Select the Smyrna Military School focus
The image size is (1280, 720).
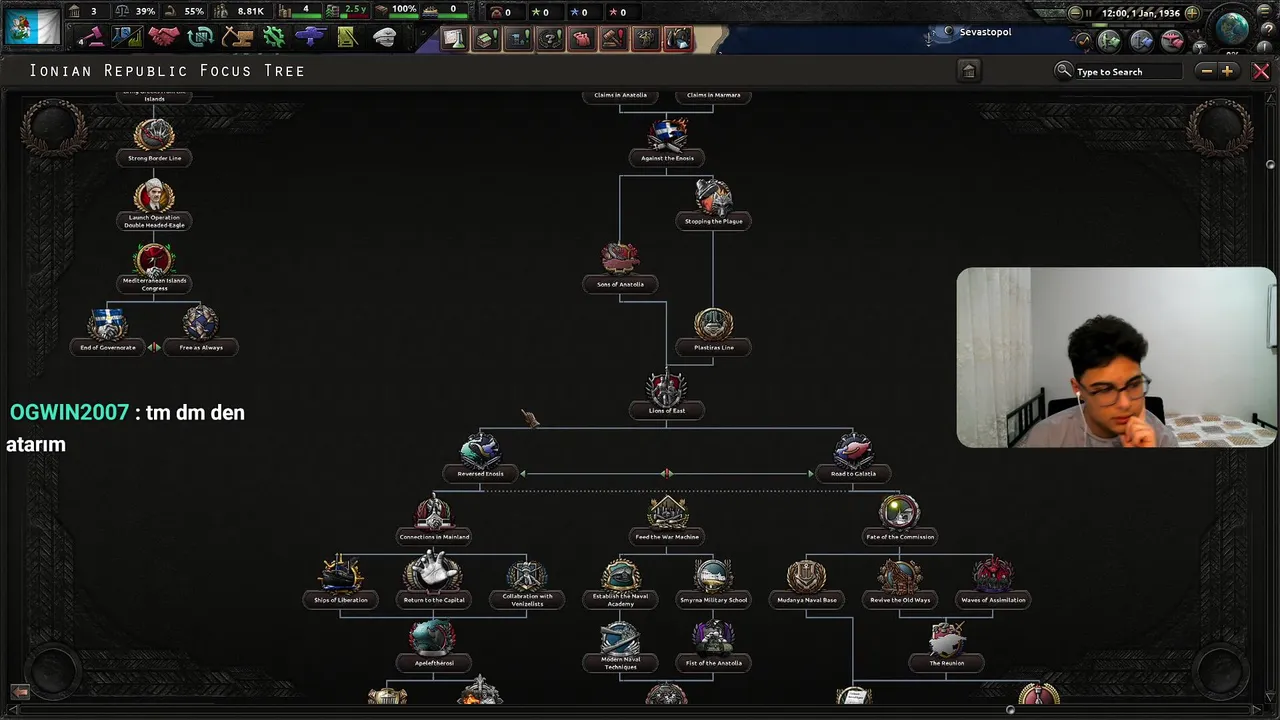(713, 584)
